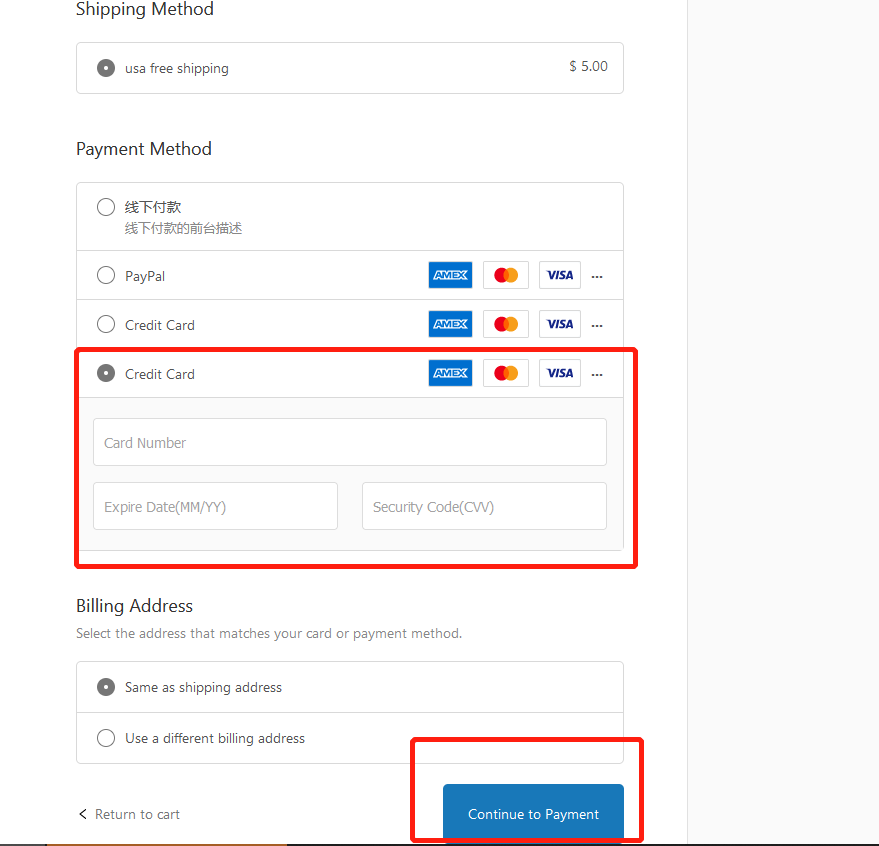The width and height of the screenshot is (879, 846).
Task: Click the VISA icon in PayPal row
Action: 559,275
